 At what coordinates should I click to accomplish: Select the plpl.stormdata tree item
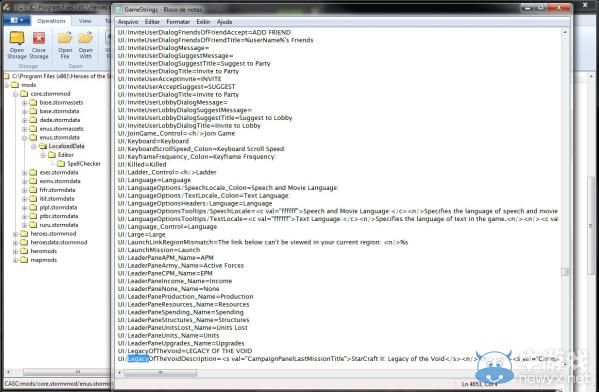(58, 207)
